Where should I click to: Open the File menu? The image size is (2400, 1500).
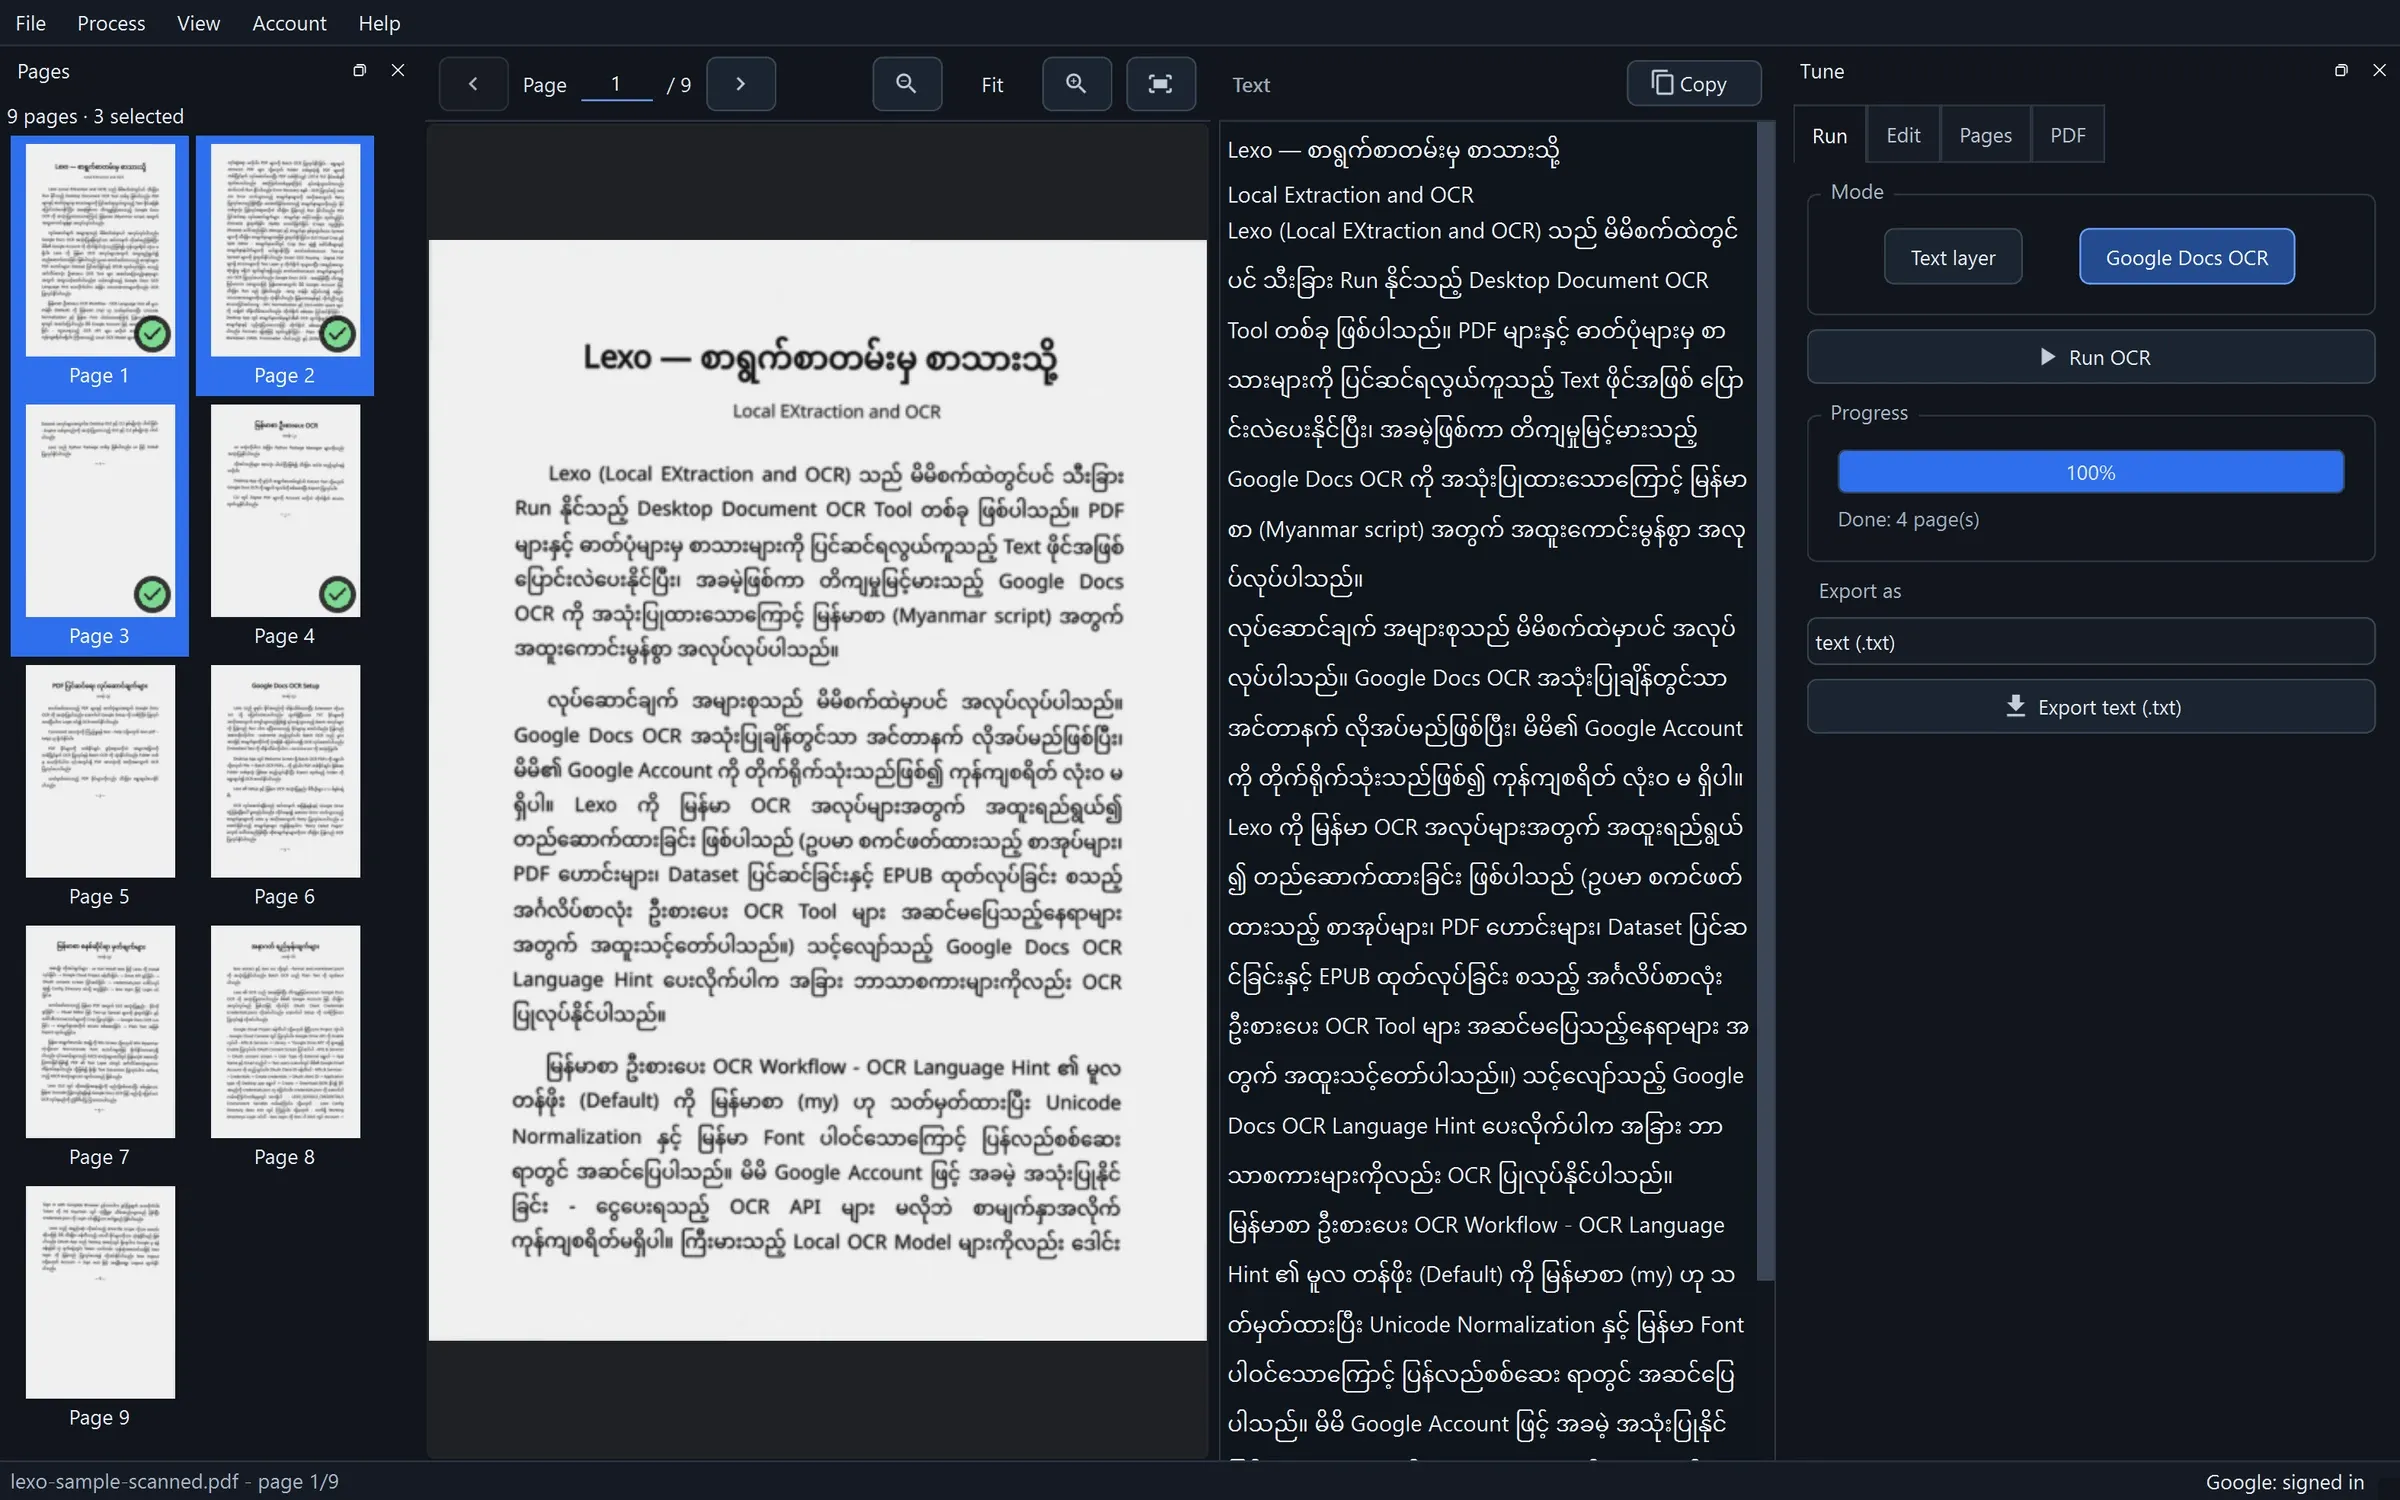coord(31,23)
